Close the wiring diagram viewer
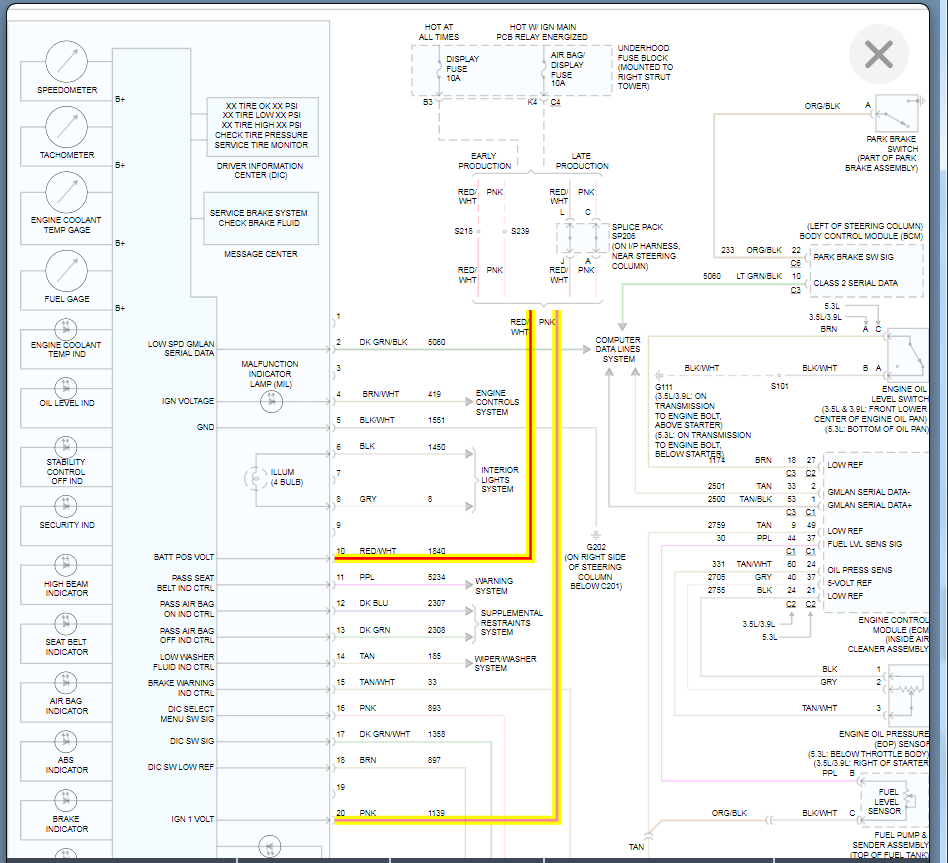The width and height of the screenshot is (948, 863). point(878,54)
